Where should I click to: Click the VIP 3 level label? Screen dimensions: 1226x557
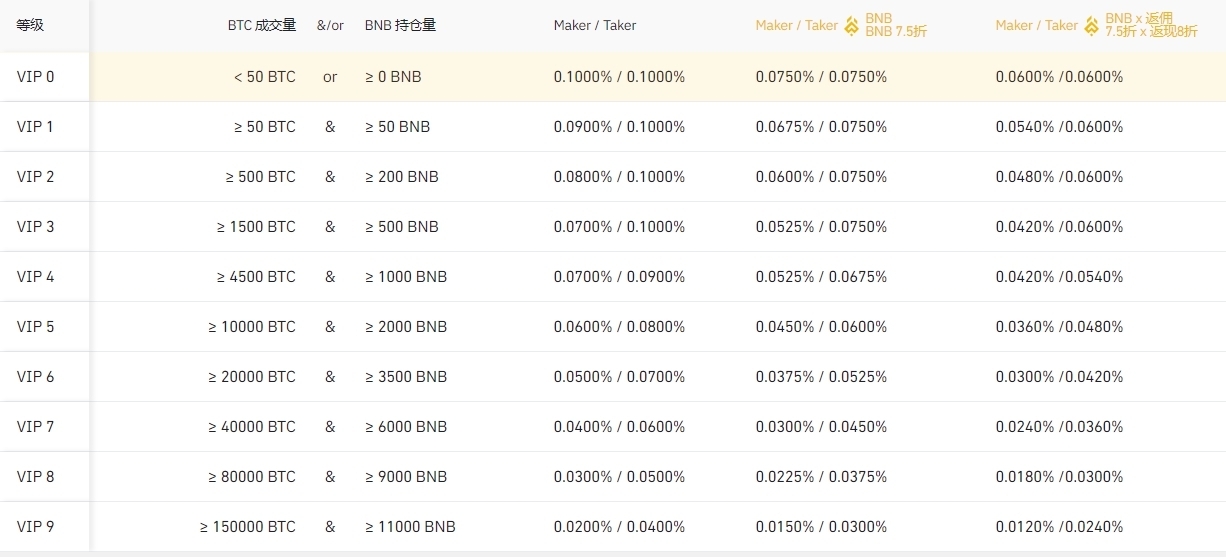click(x=36, y=227)
